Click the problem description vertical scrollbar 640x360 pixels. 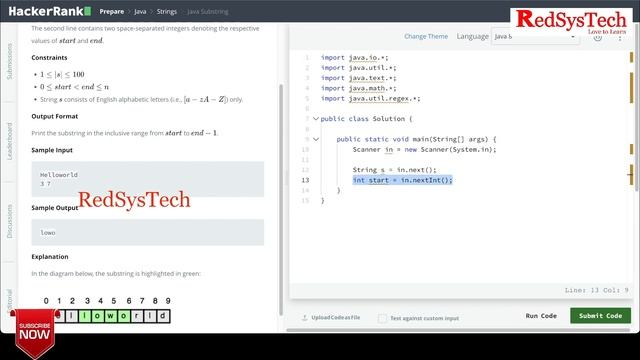[281, 200]
